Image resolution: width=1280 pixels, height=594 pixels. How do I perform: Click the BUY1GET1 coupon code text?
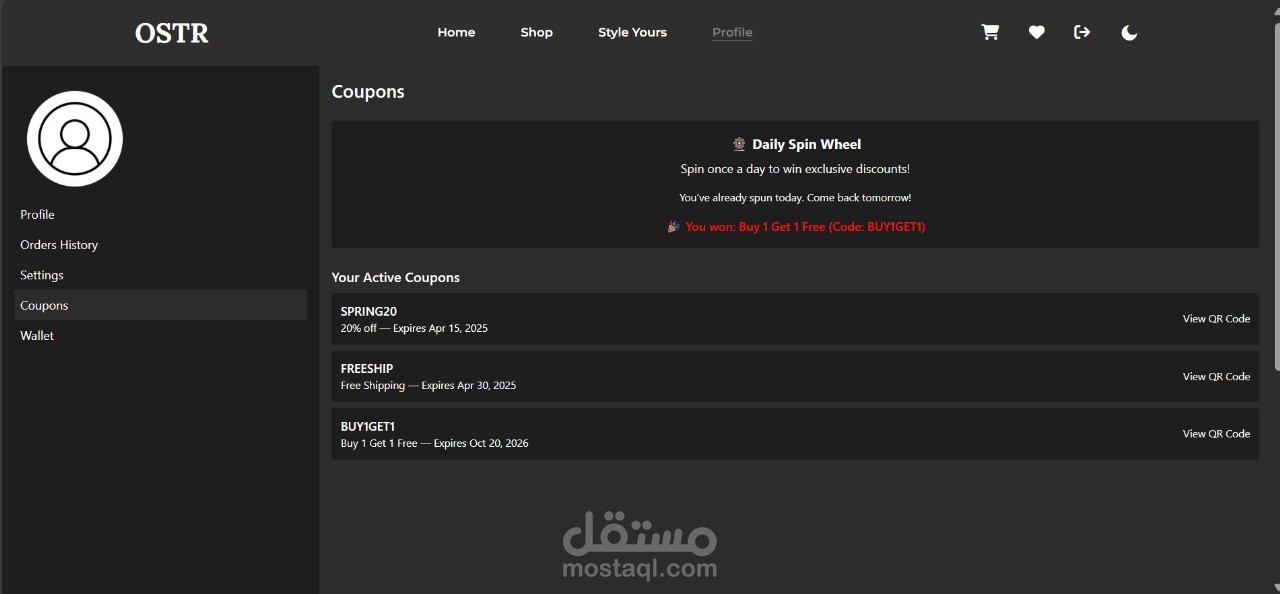(367, 426)
